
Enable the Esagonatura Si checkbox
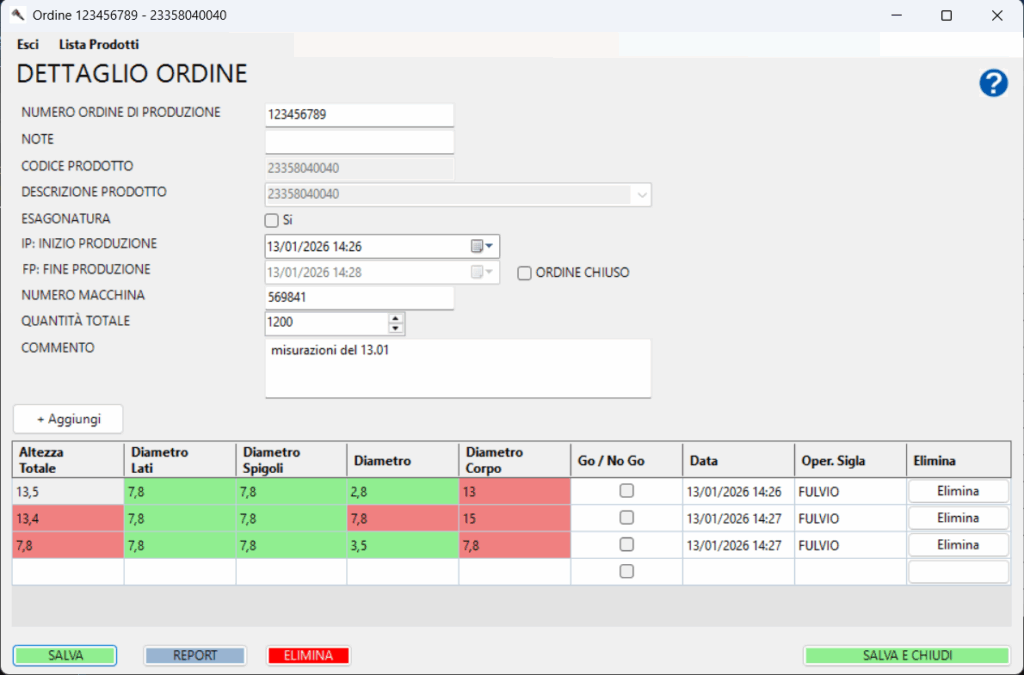tap(271, 220)
